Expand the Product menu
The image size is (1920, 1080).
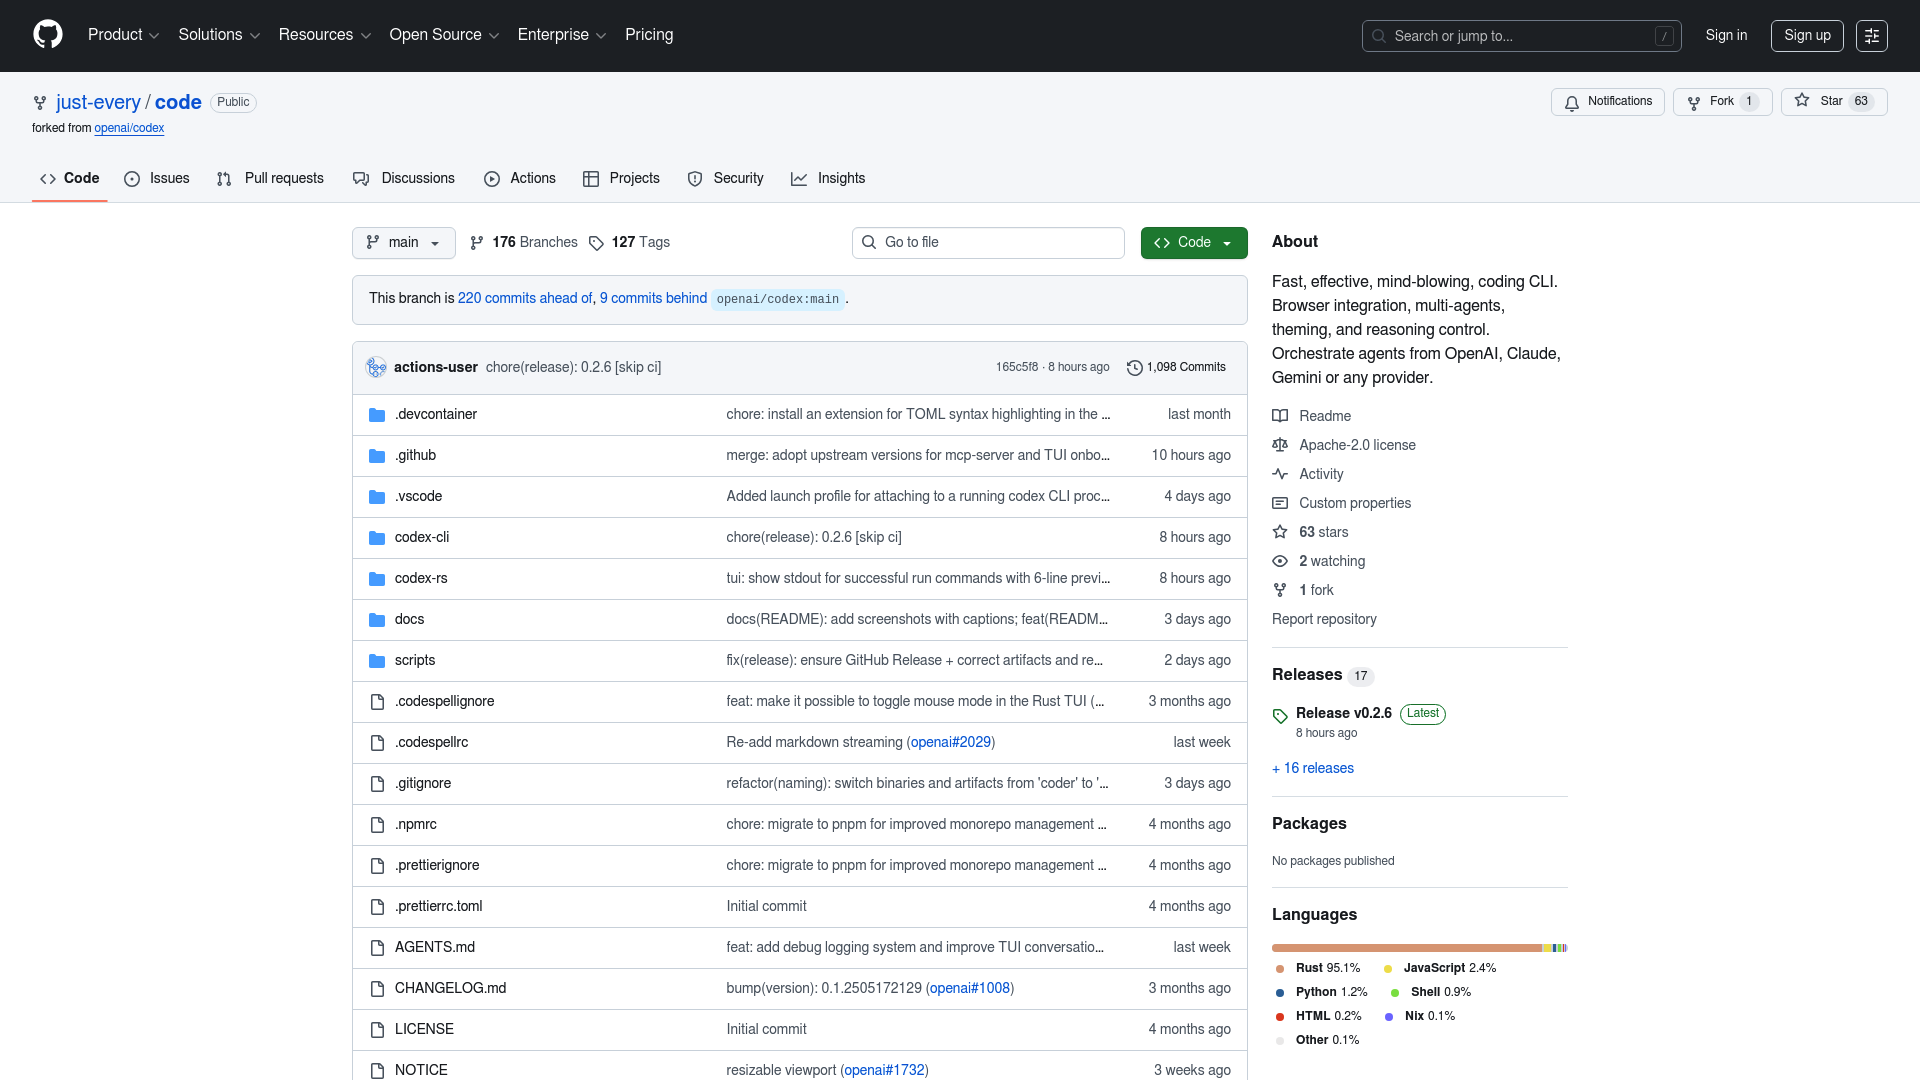(x=123, y=35)
